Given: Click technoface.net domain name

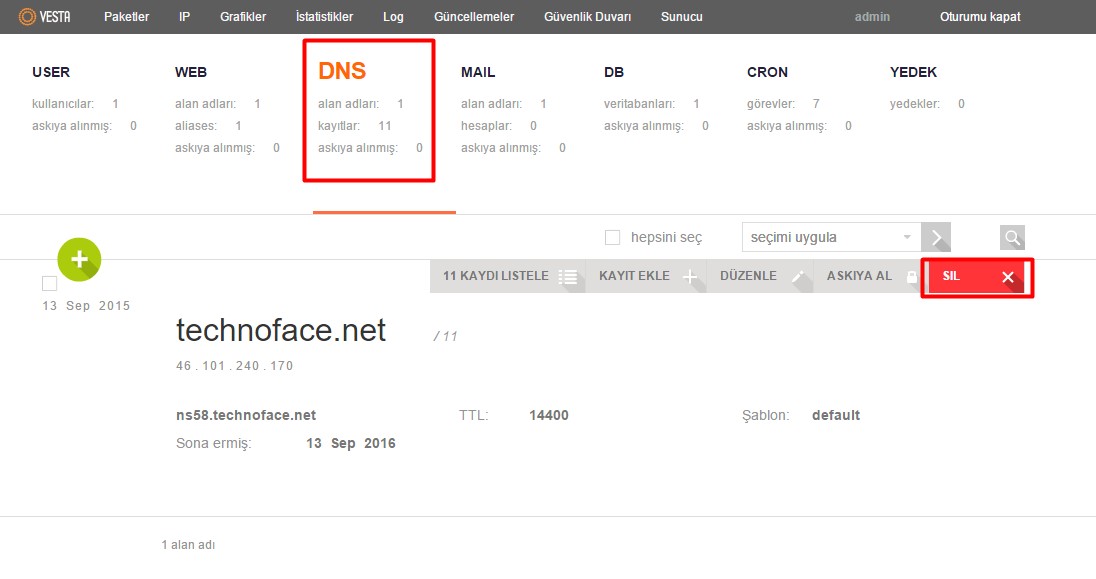Looking at the screenshot, I should pos(281,330).
